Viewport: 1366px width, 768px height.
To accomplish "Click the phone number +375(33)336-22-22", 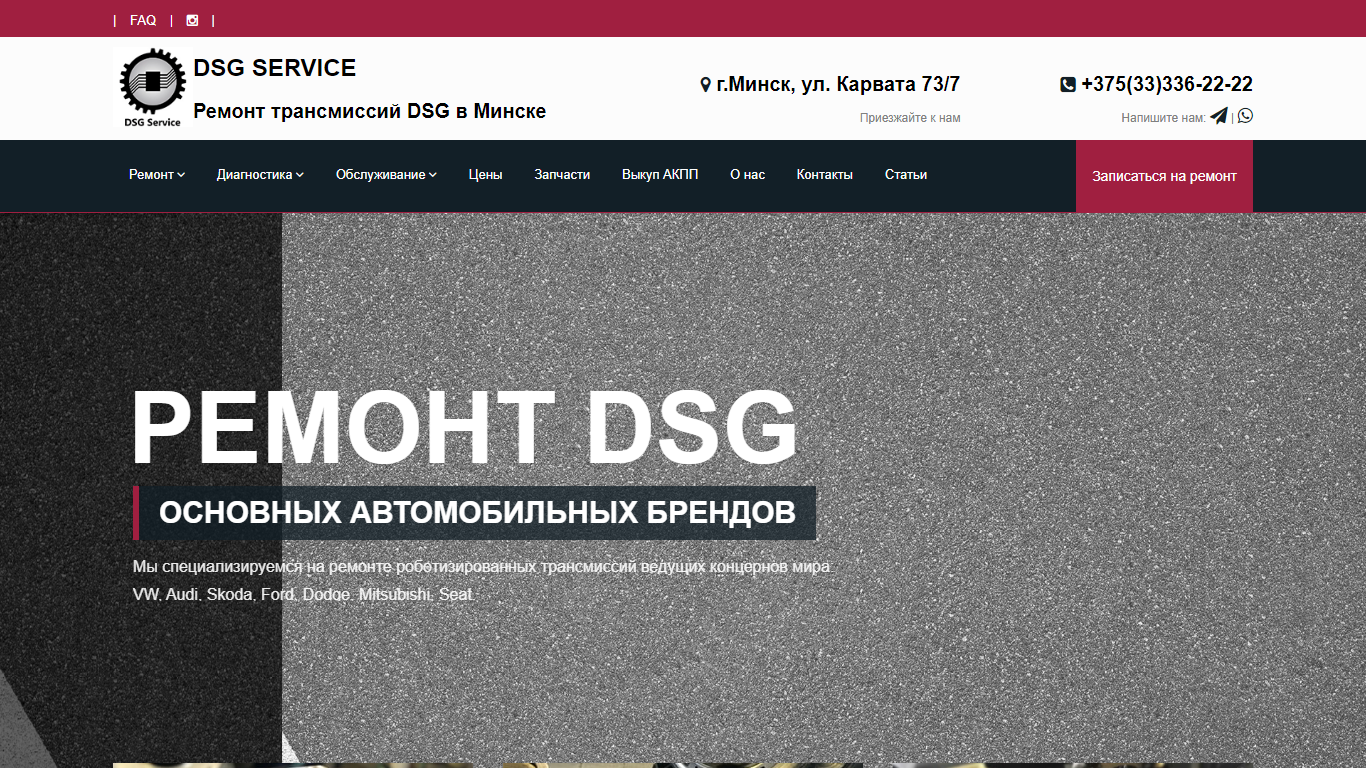I will point(1167,85).
